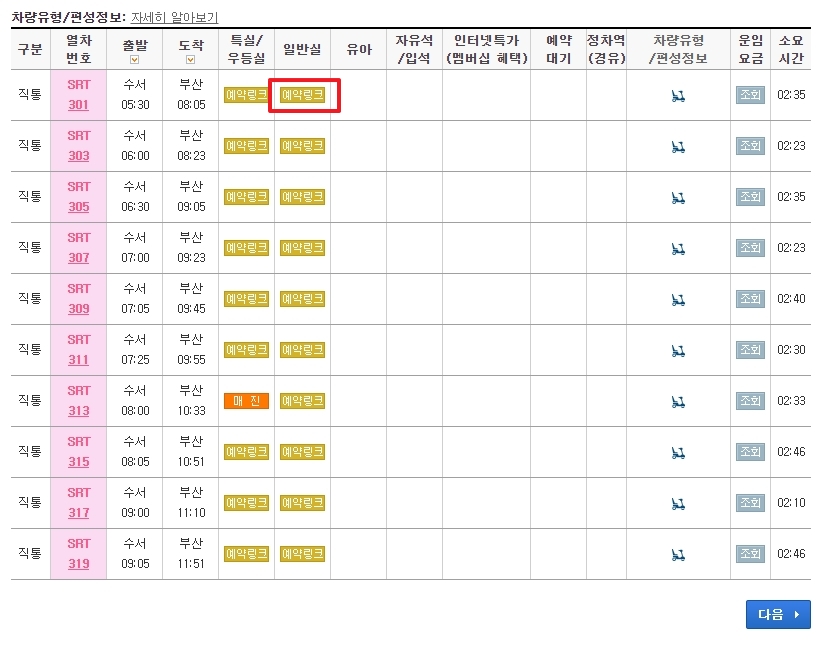Viewport: 825px width, 649px height.
Task: Go to next page with 다음 button
Action: (778, 614)
